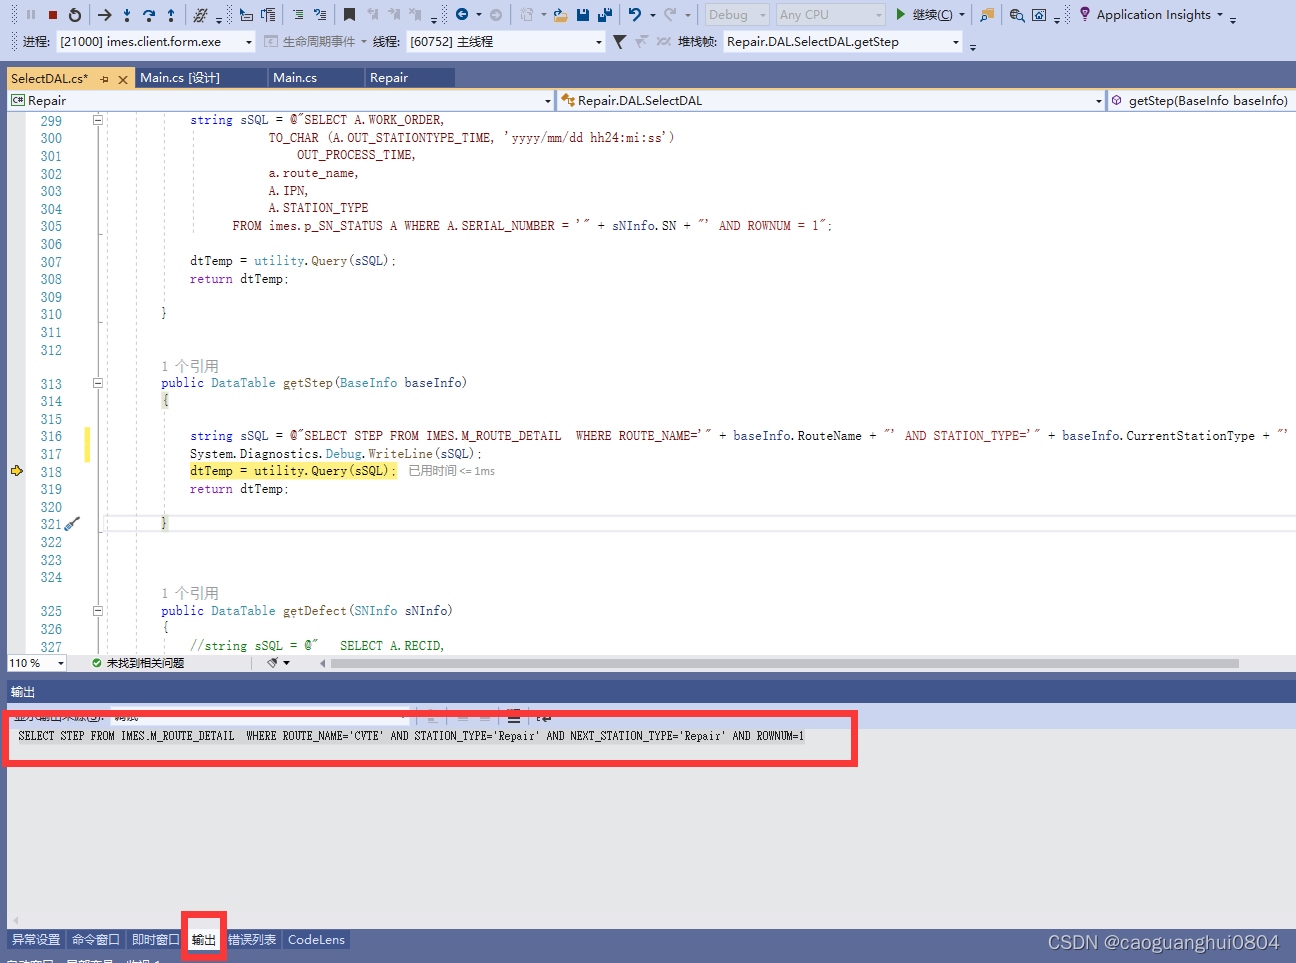Click line number 316 in the gutter
The image size is (1296, 963).
click(x=51, y=437)
